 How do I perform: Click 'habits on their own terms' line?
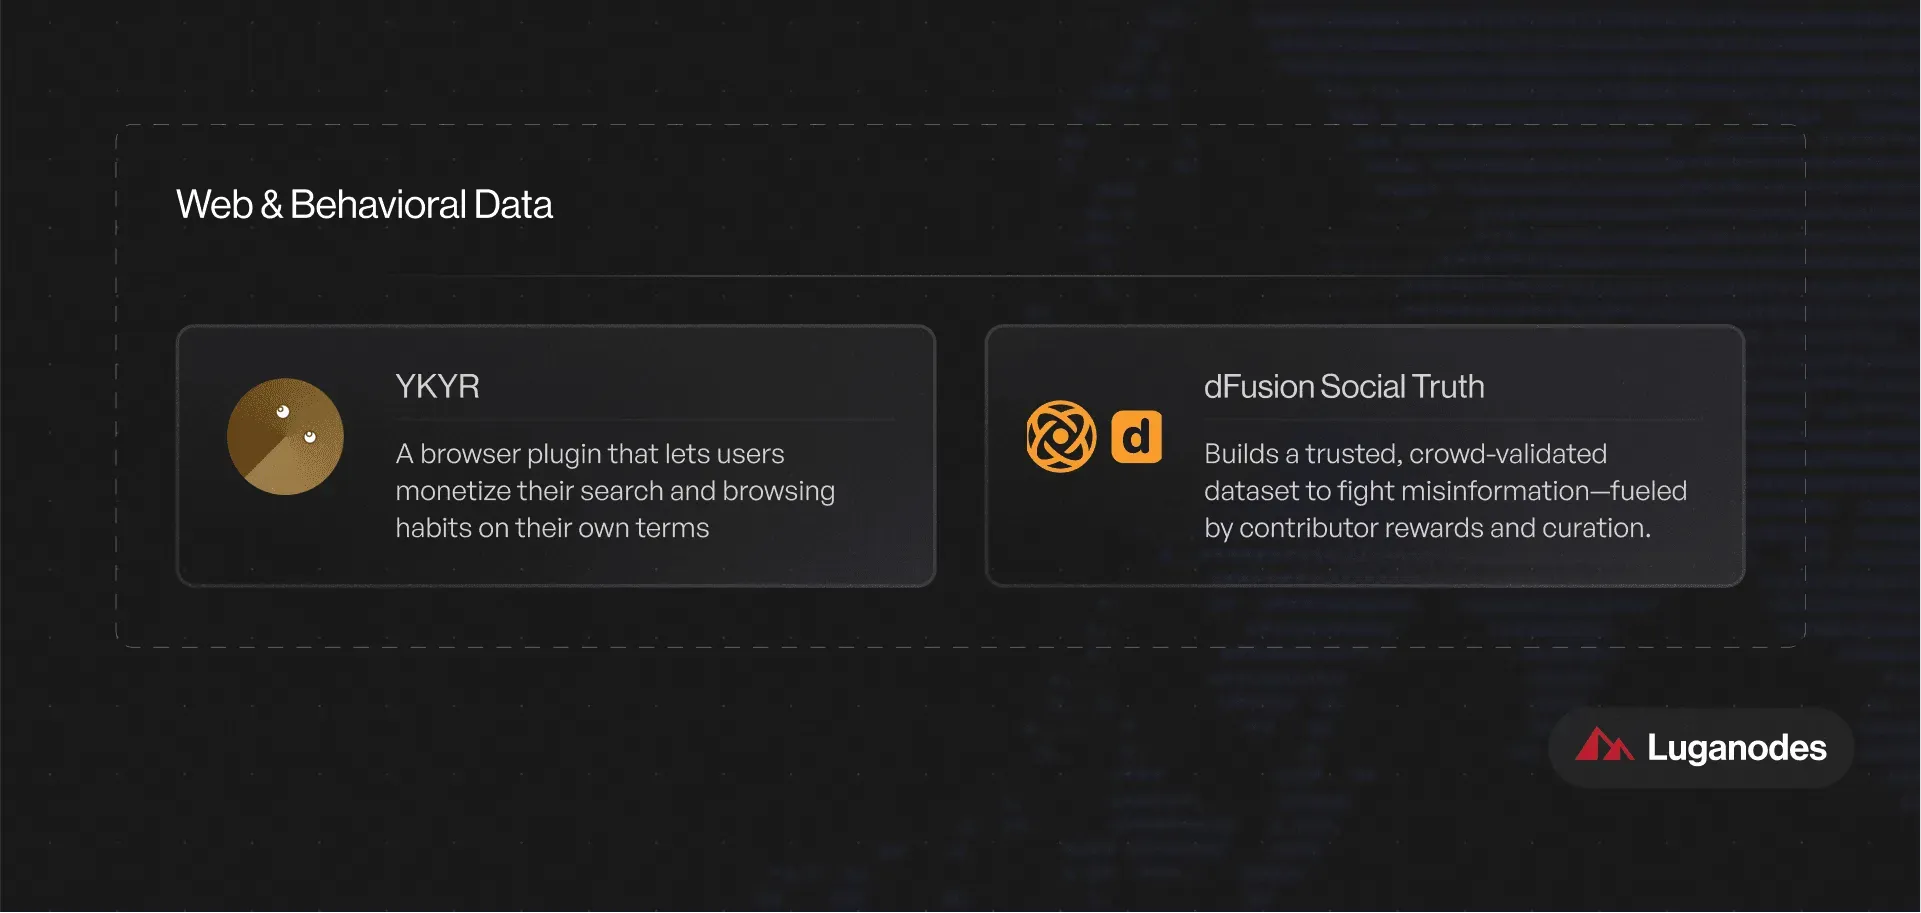[x=552, y=528]
